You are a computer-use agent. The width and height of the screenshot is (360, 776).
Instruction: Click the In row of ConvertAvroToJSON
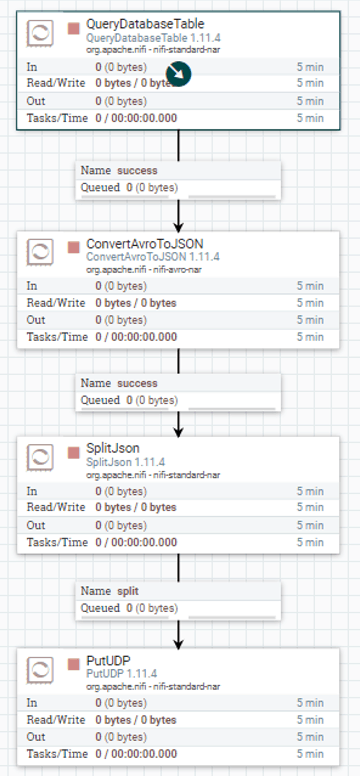tap(178, 286)
